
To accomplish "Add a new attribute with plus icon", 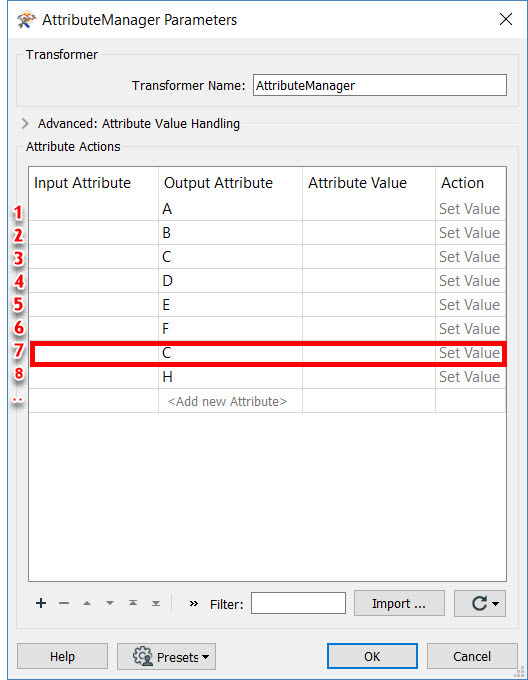I will point(41,603).
